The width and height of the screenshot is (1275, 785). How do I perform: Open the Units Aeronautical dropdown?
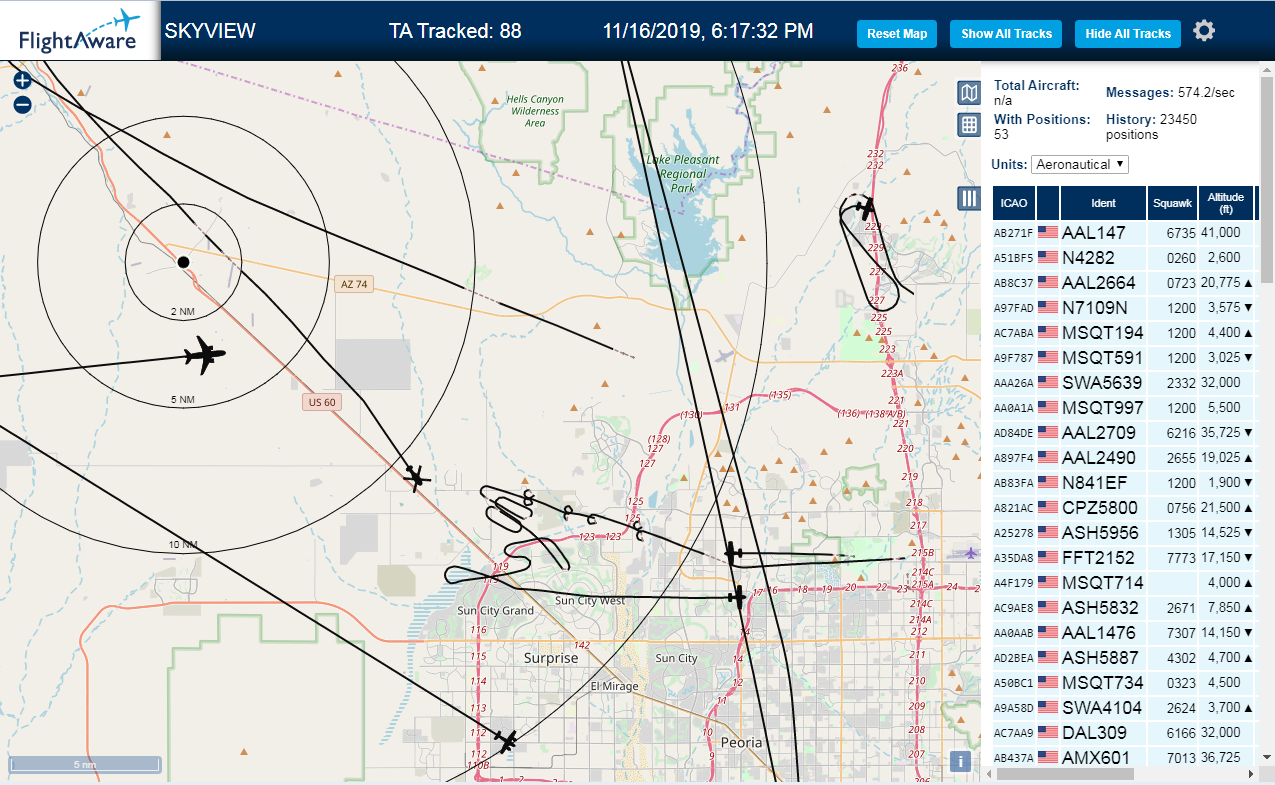click(1080, 164)
